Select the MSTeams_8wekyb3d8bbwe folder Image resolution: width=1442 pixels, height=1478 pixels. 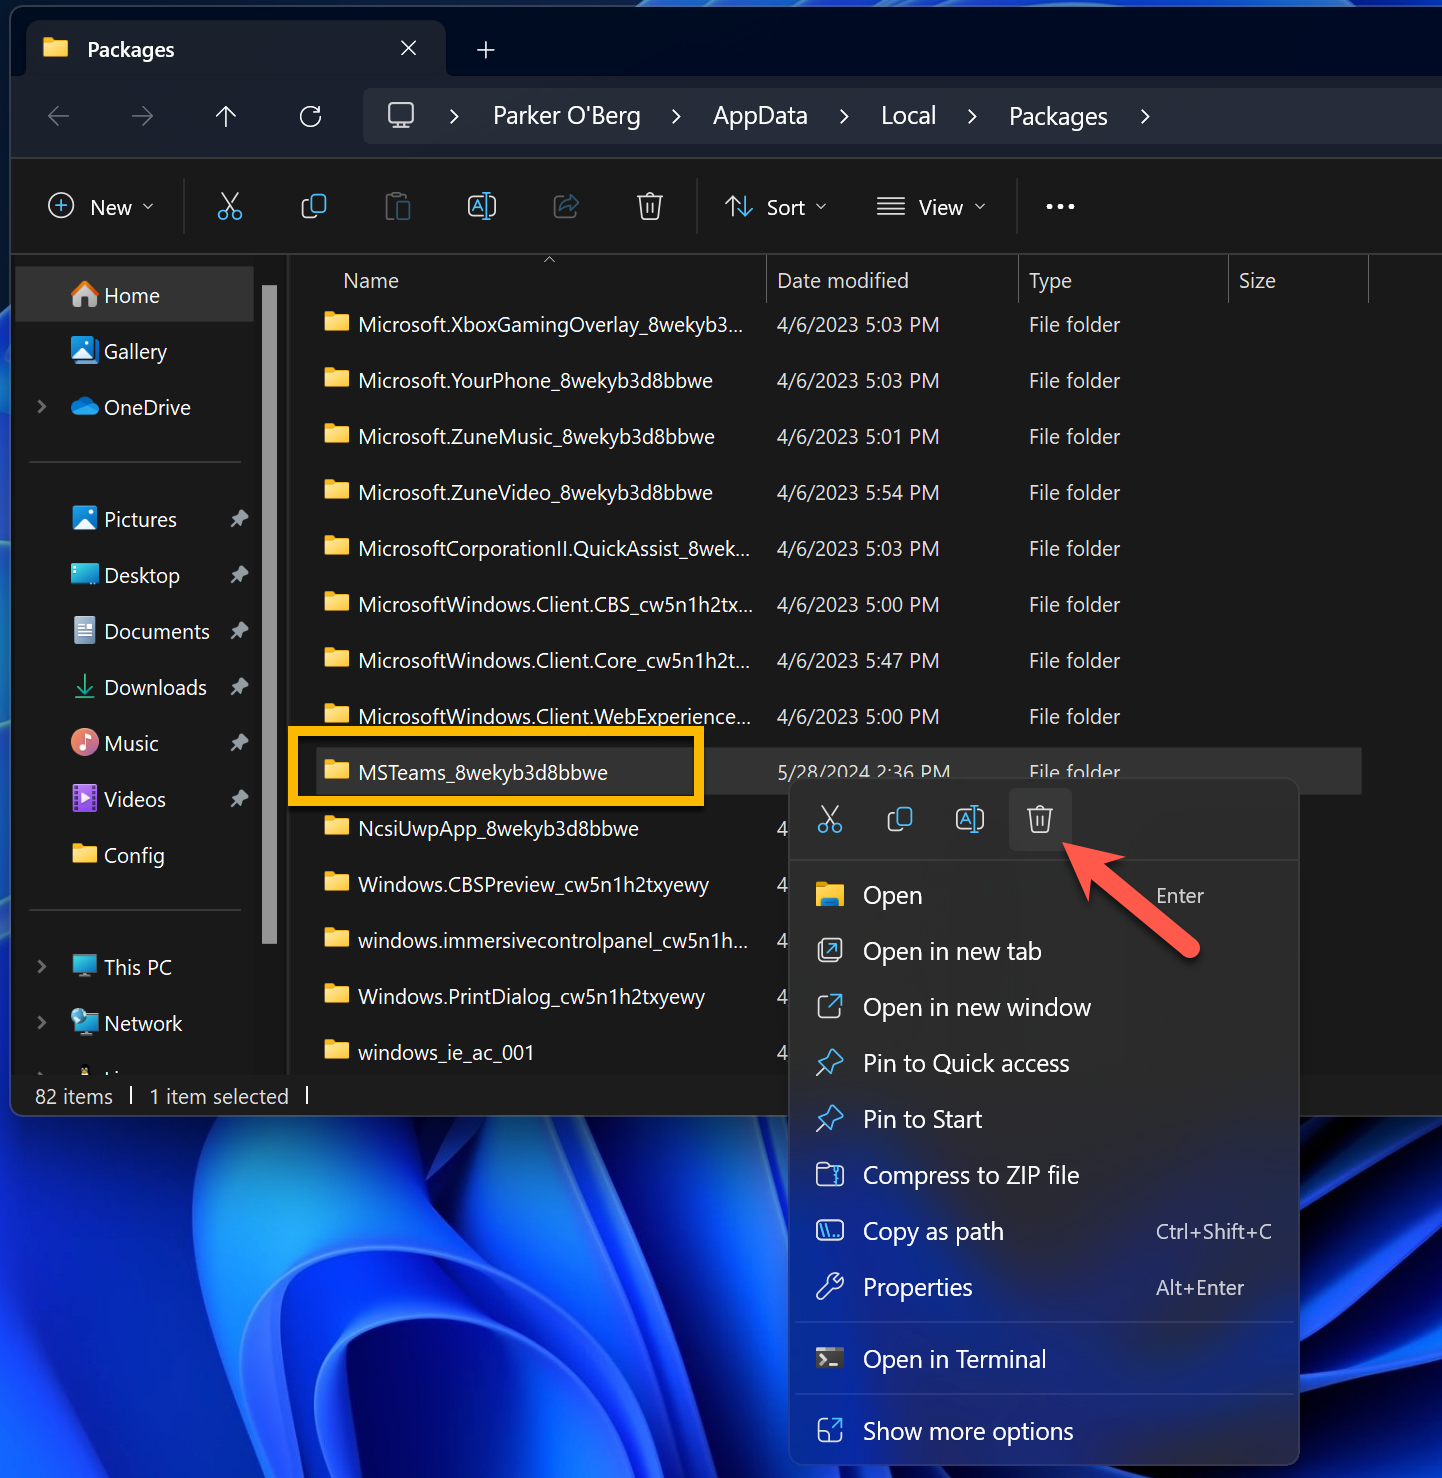click(483, 772)
